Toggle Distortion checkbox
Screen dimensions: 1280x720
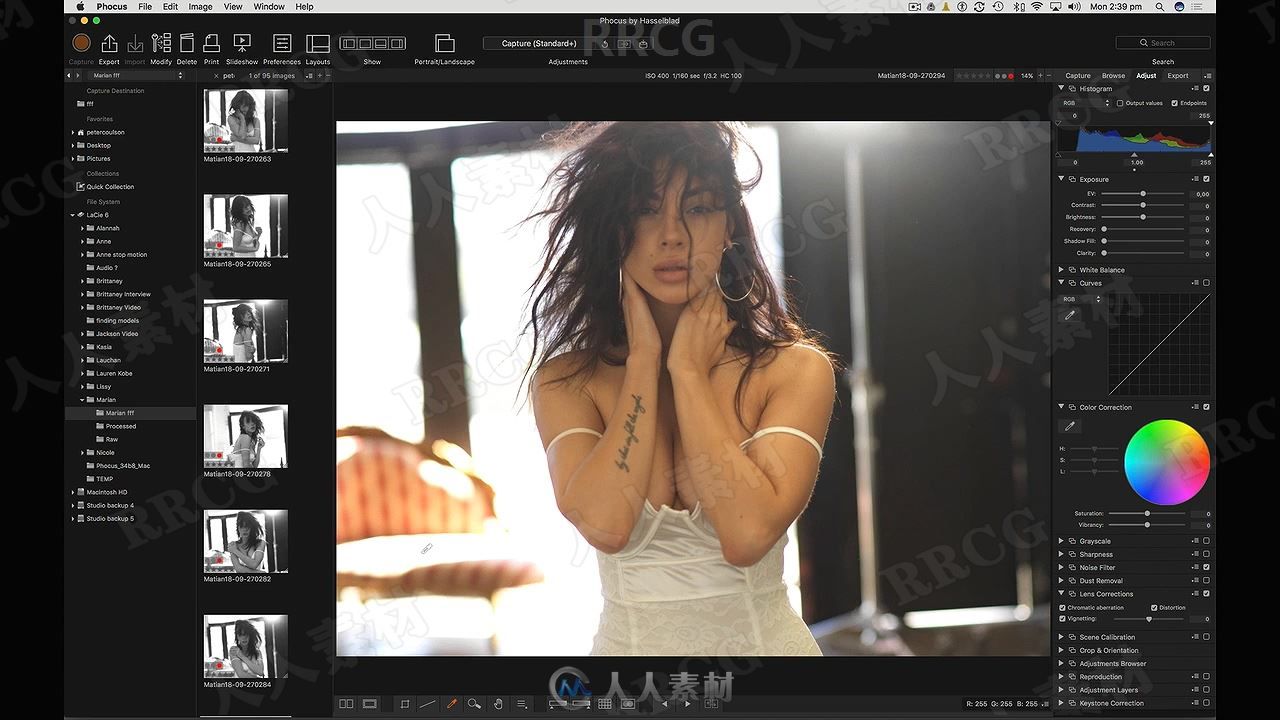pos(1154,607)
